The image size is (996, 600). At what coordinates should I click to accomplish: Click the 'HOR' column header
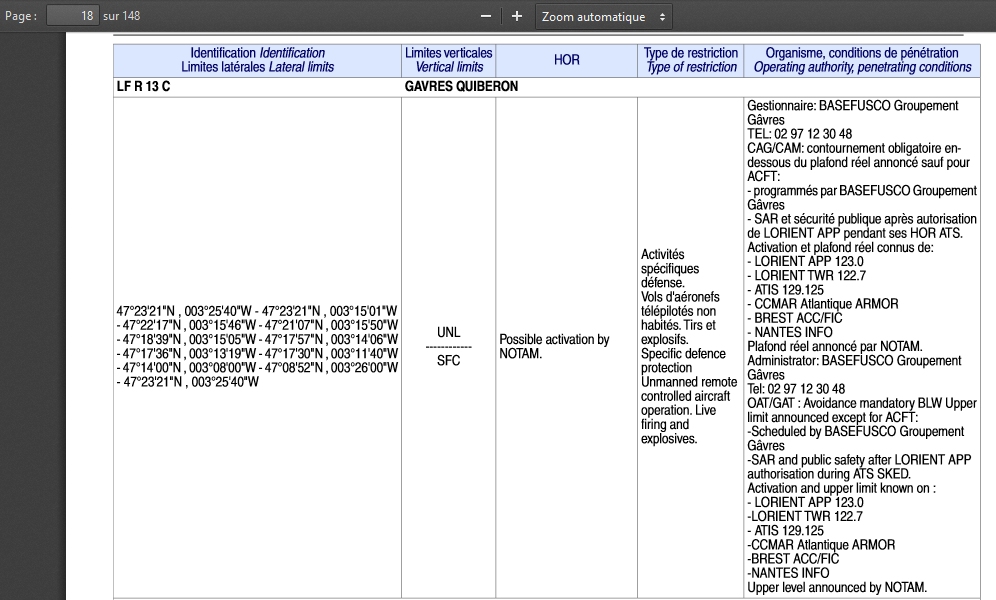(567, 60)
